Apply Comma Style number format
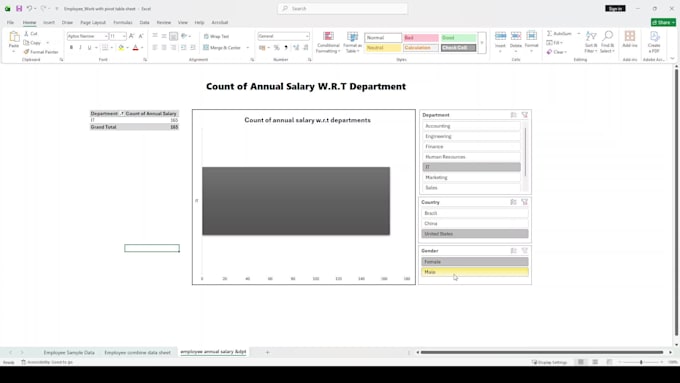This screenshot has height=383, width=680. coord(285,48)
